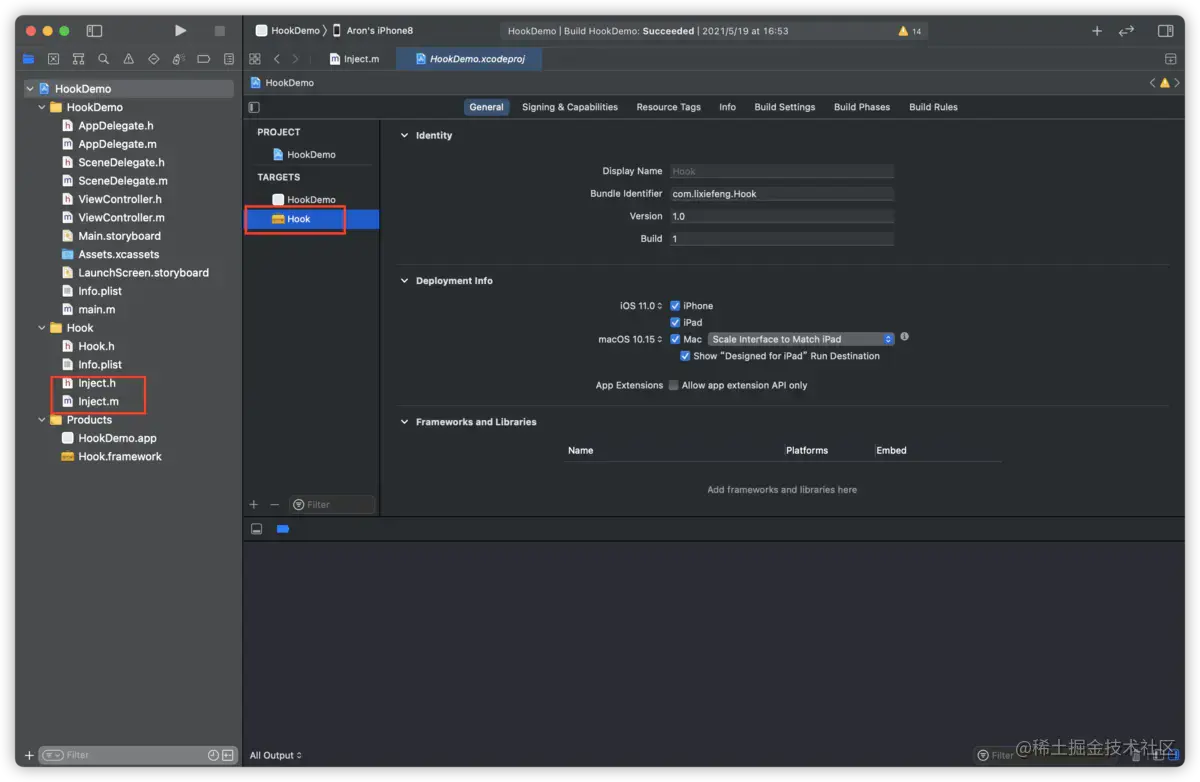Change the iOS 11.0 deployment version
The image size is (1200, 782).
click(641, 306)
